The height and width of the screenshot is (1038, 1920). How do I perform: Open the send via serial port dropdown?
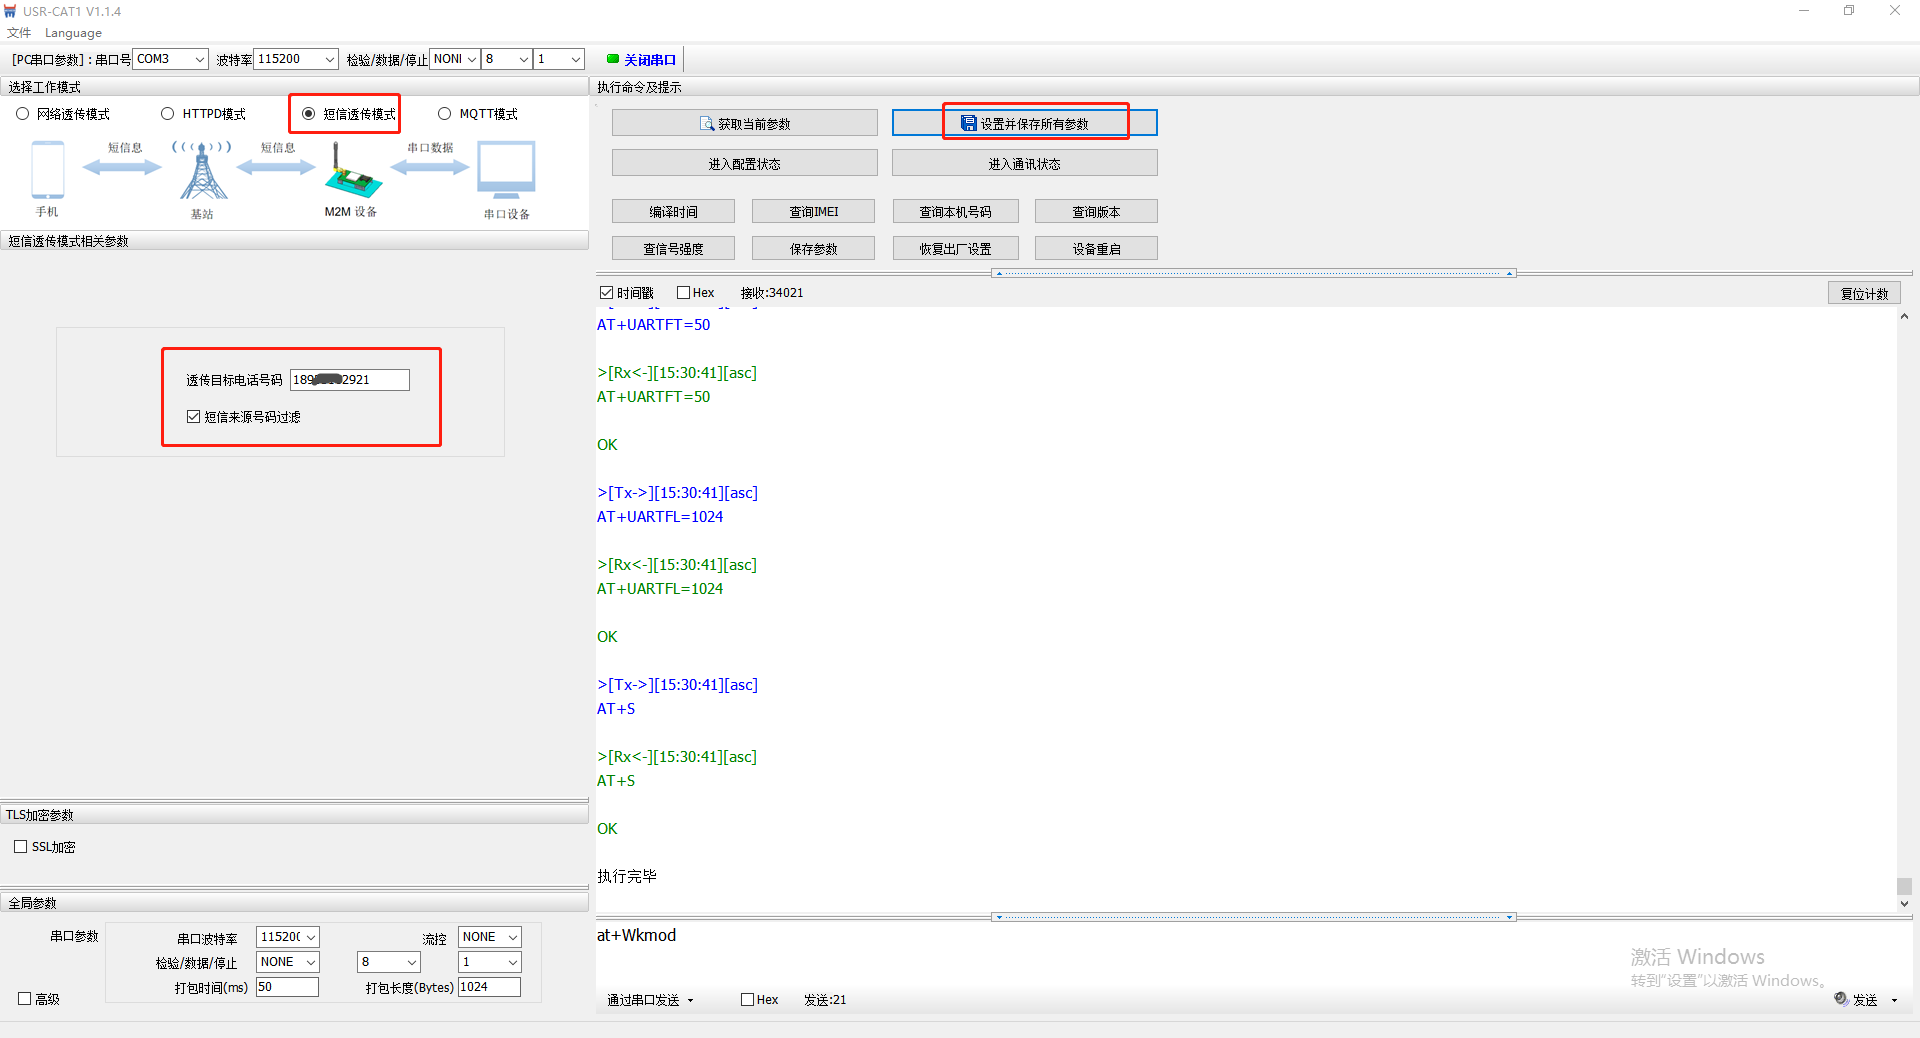click(650, 1000)
